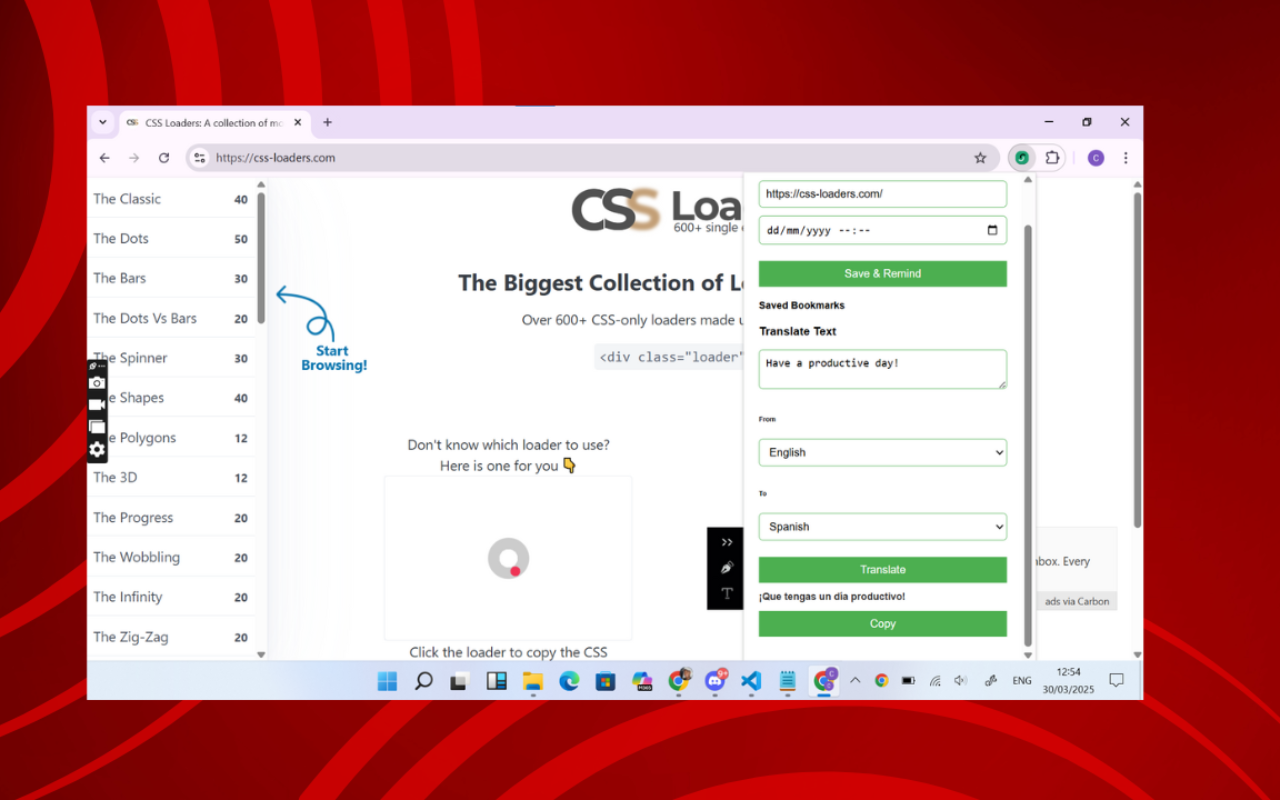Go back in browser history

point(105,158)
